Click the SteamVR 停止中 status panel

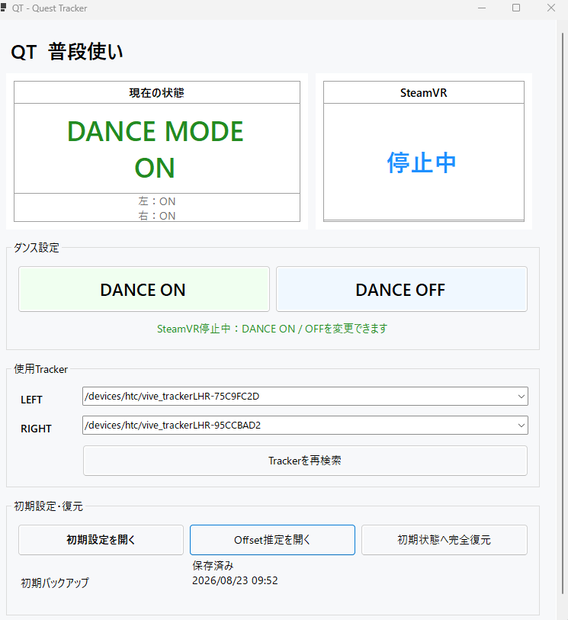pos(424,162)
